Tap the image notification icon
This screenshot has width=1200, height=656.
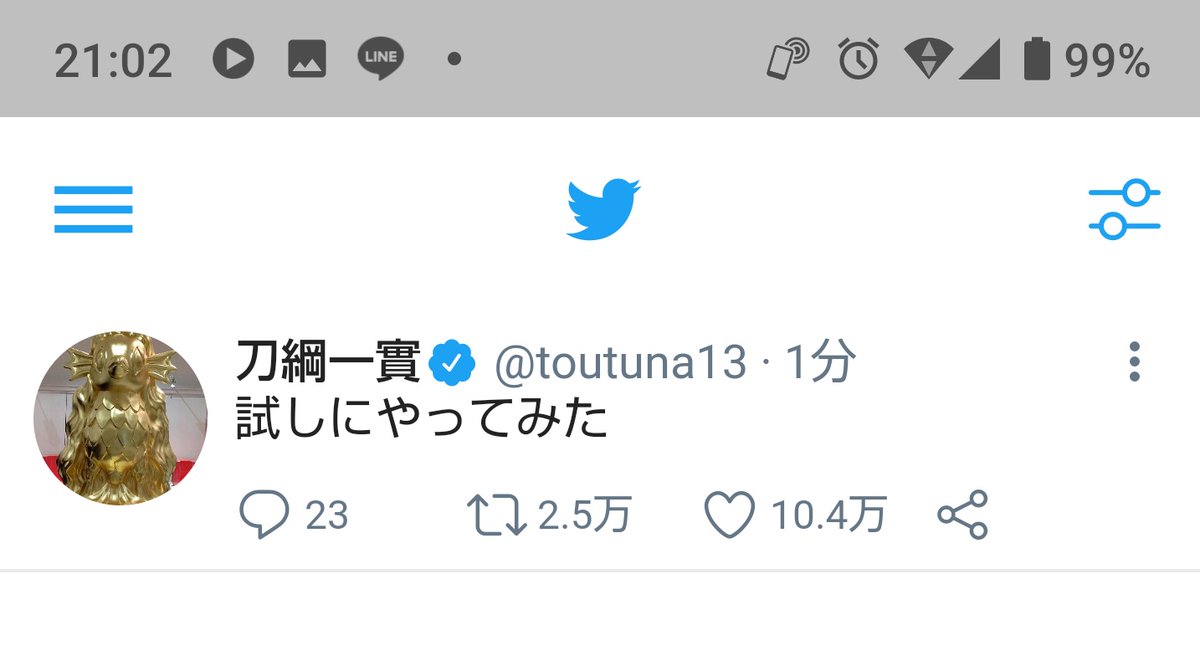click(x=307, y=59)
